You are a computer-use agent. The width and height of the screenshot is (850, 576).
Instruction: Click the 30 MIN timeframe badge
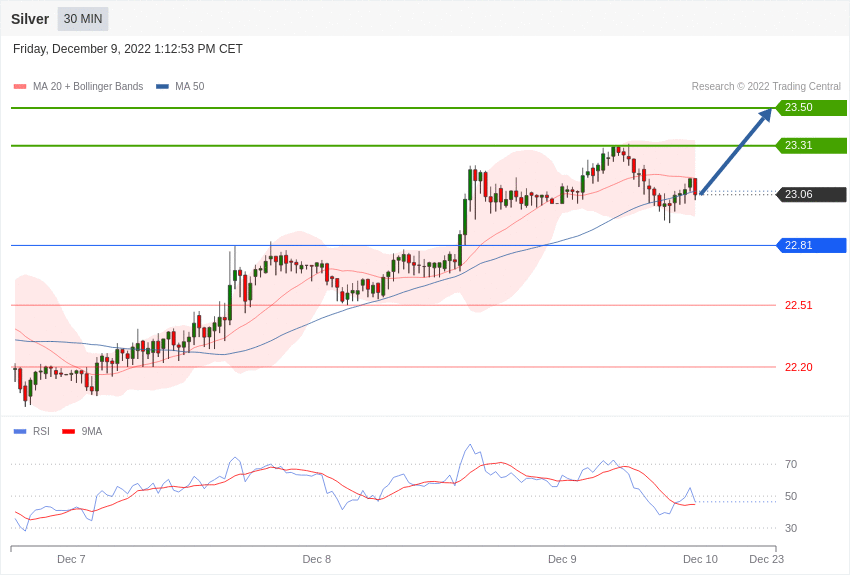point(83,19)
